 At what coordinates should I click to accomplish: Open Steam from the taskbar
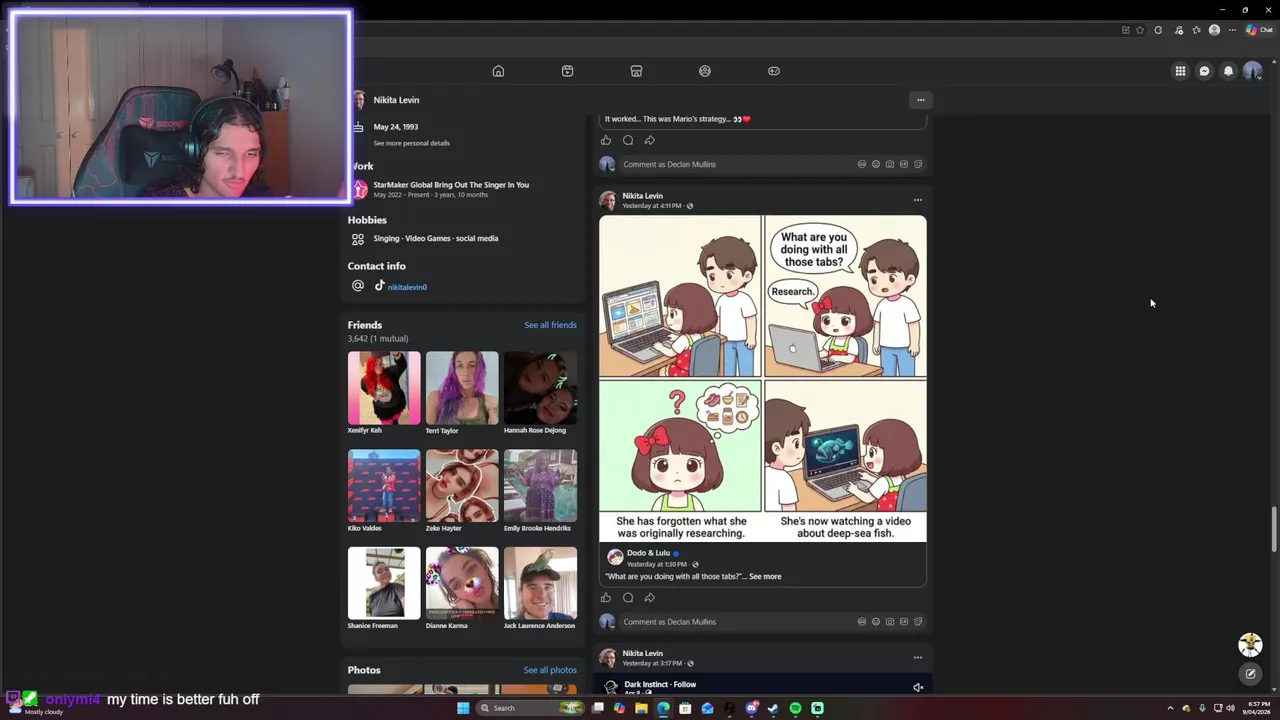[773, 708]
